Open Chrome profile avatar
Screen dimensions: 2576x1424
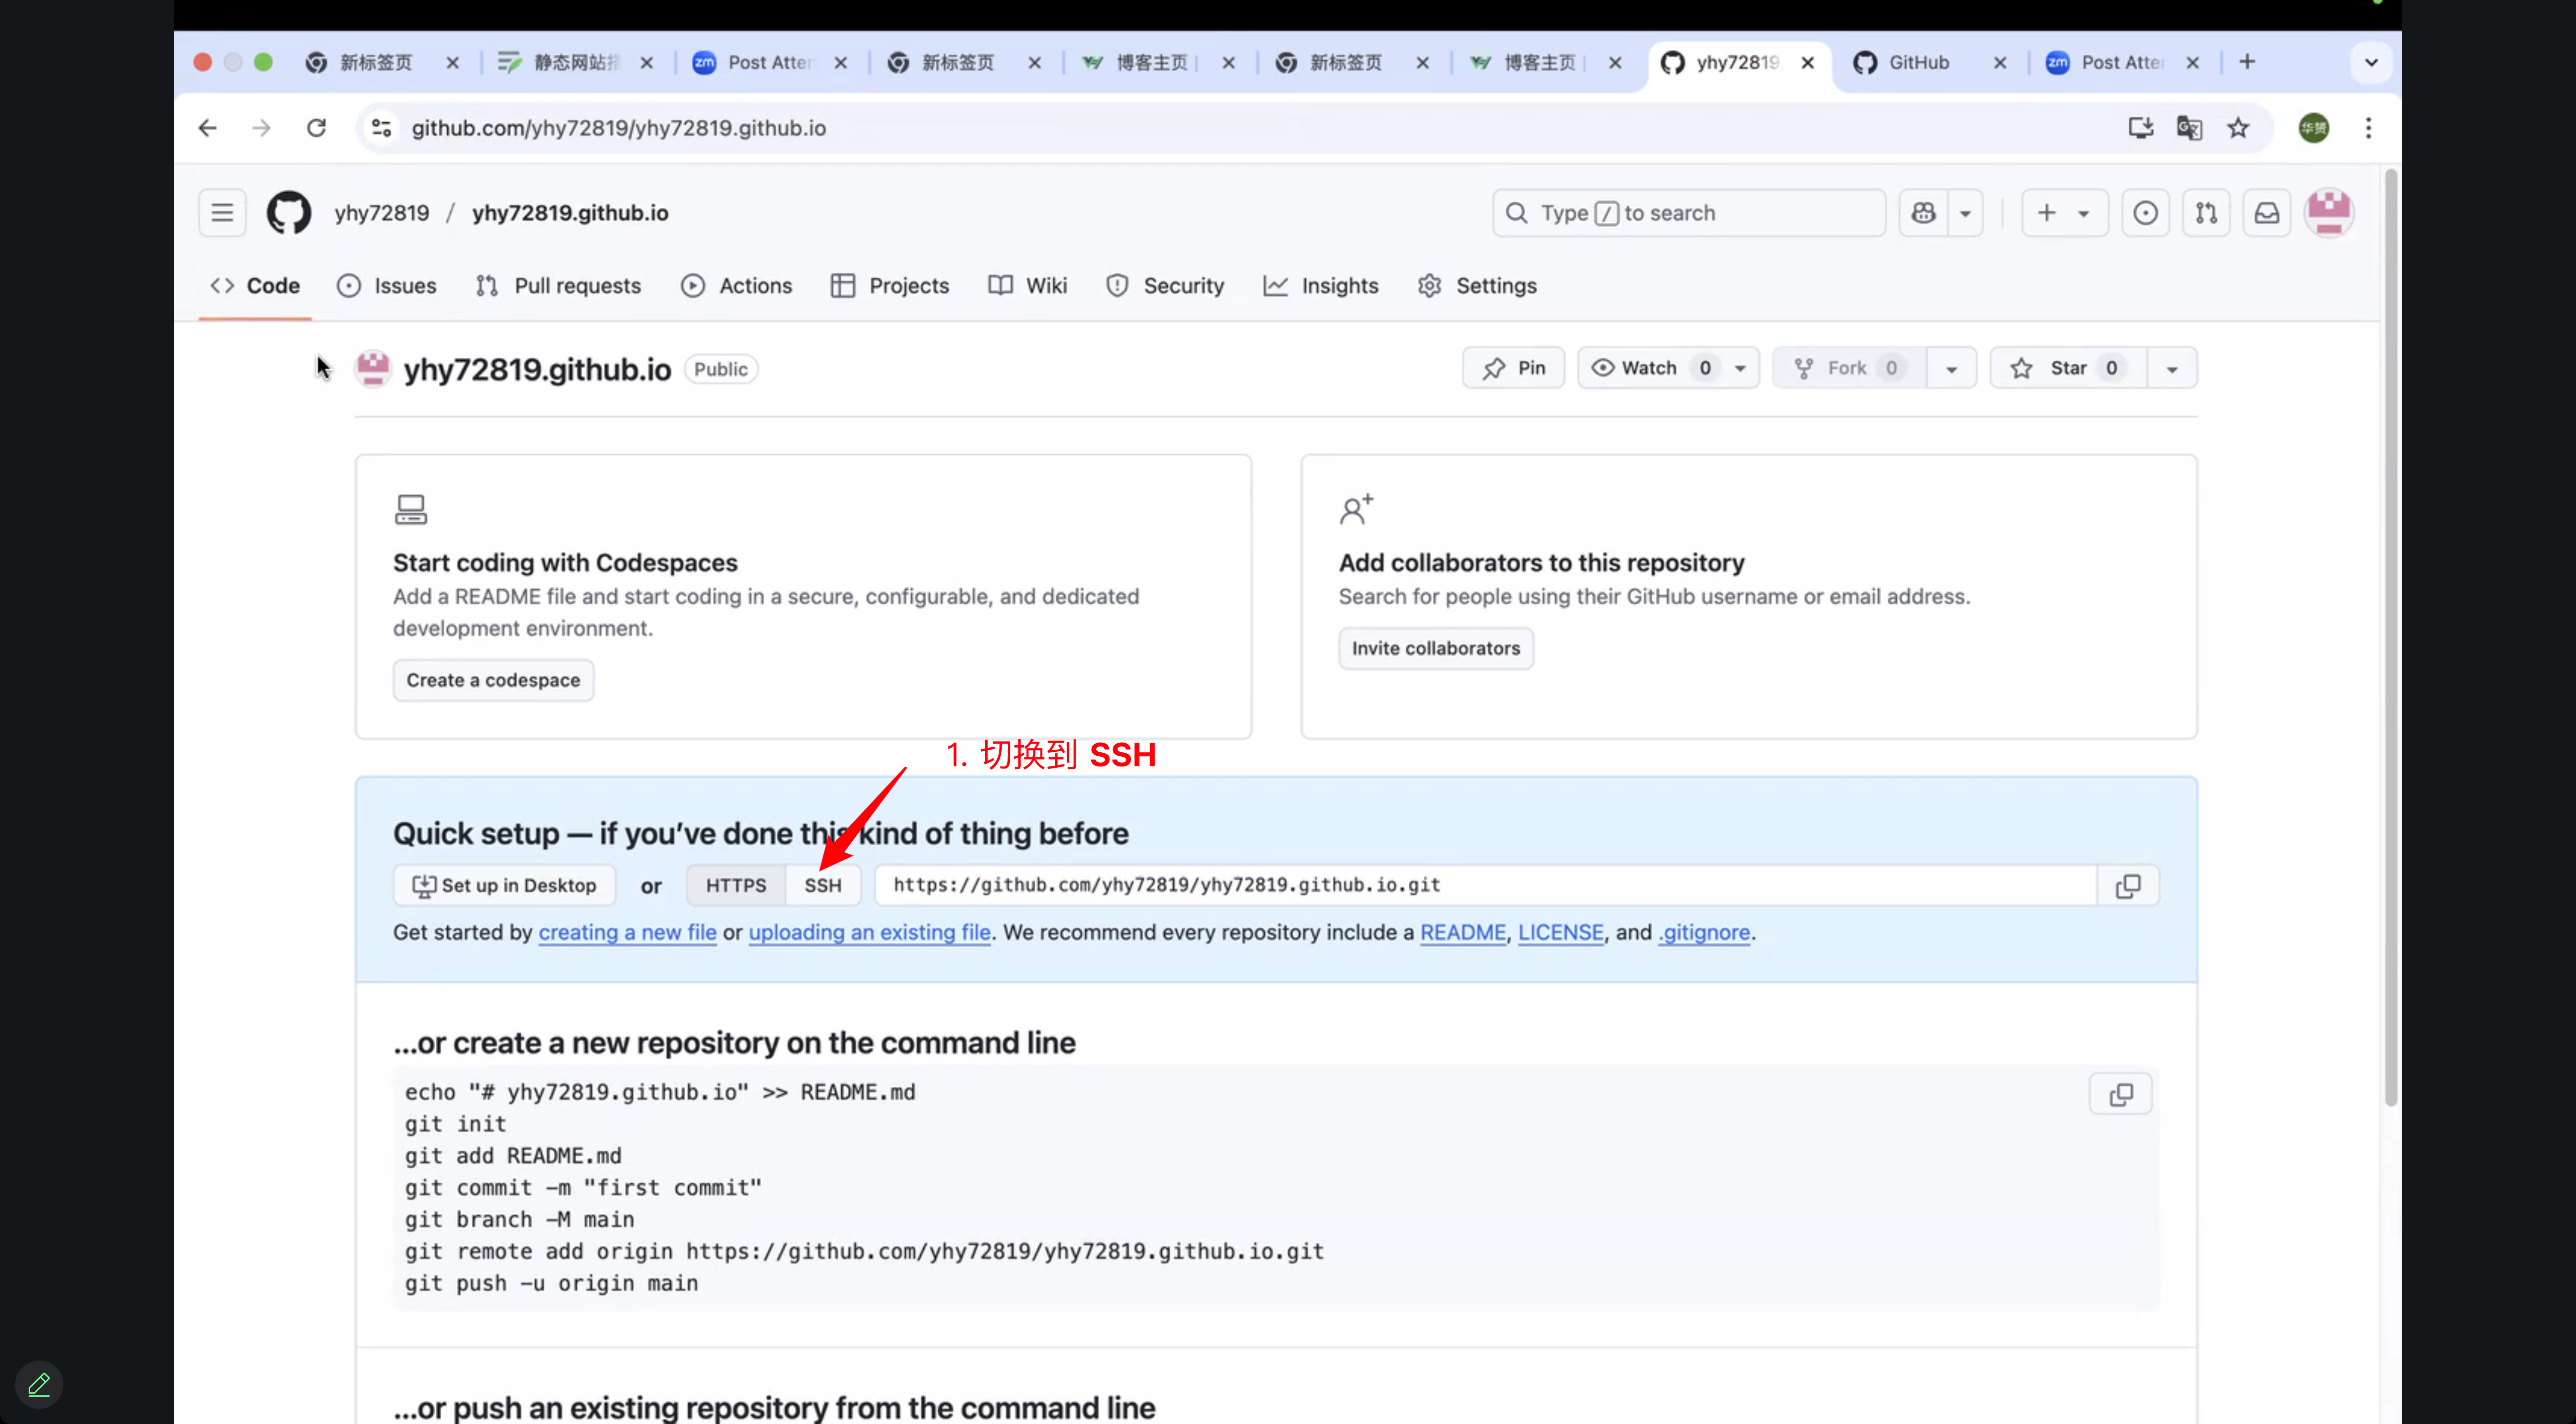(x=2314, y=128)
